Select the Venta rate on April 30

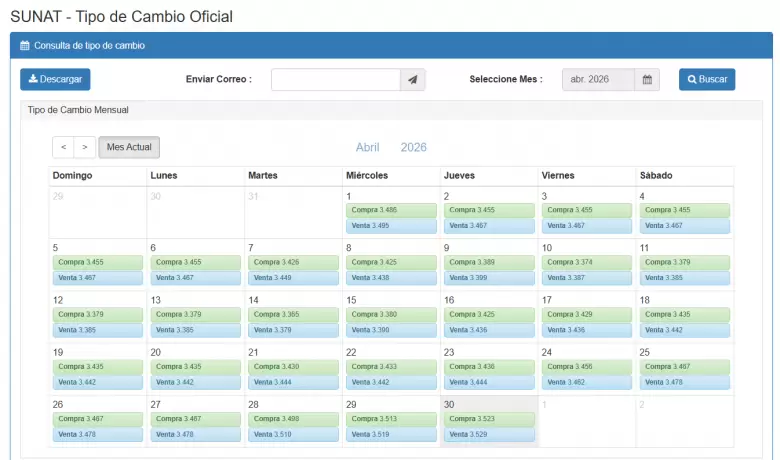(489, 435)
